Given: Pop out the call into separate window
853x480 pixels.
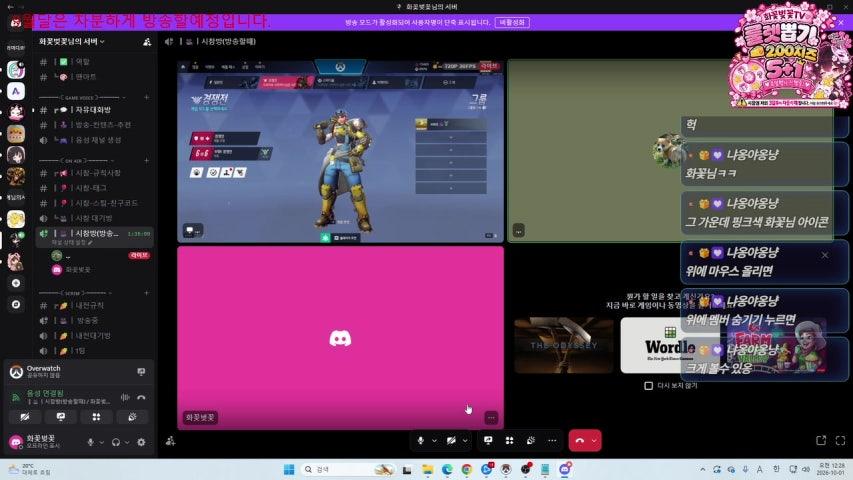Looking at the screenshot, I should pos(821,440).
